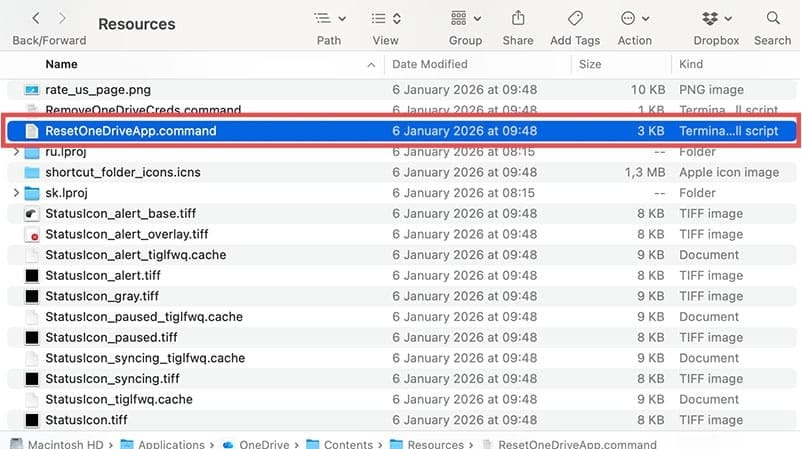Image resolution: width=802 pixels, height=449 pixels.
Task: Select StatusIcon_paused_tiglfwq.cache document icon
Action: click(32, 317)
